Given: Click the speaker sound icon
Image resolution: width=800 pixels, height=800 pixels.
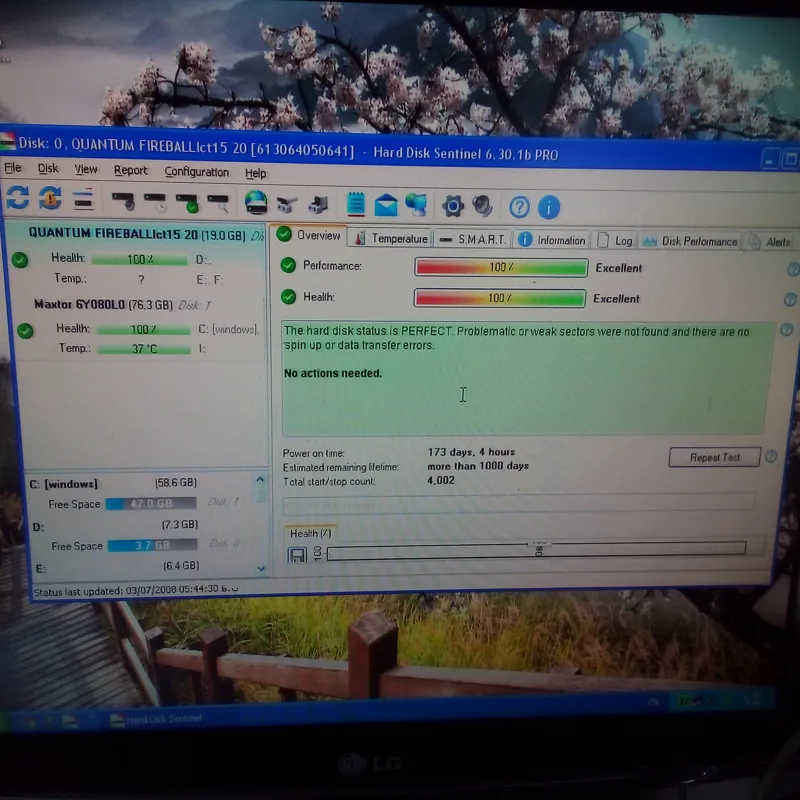Looking at the screenshot, I should (x=482, y=206).
